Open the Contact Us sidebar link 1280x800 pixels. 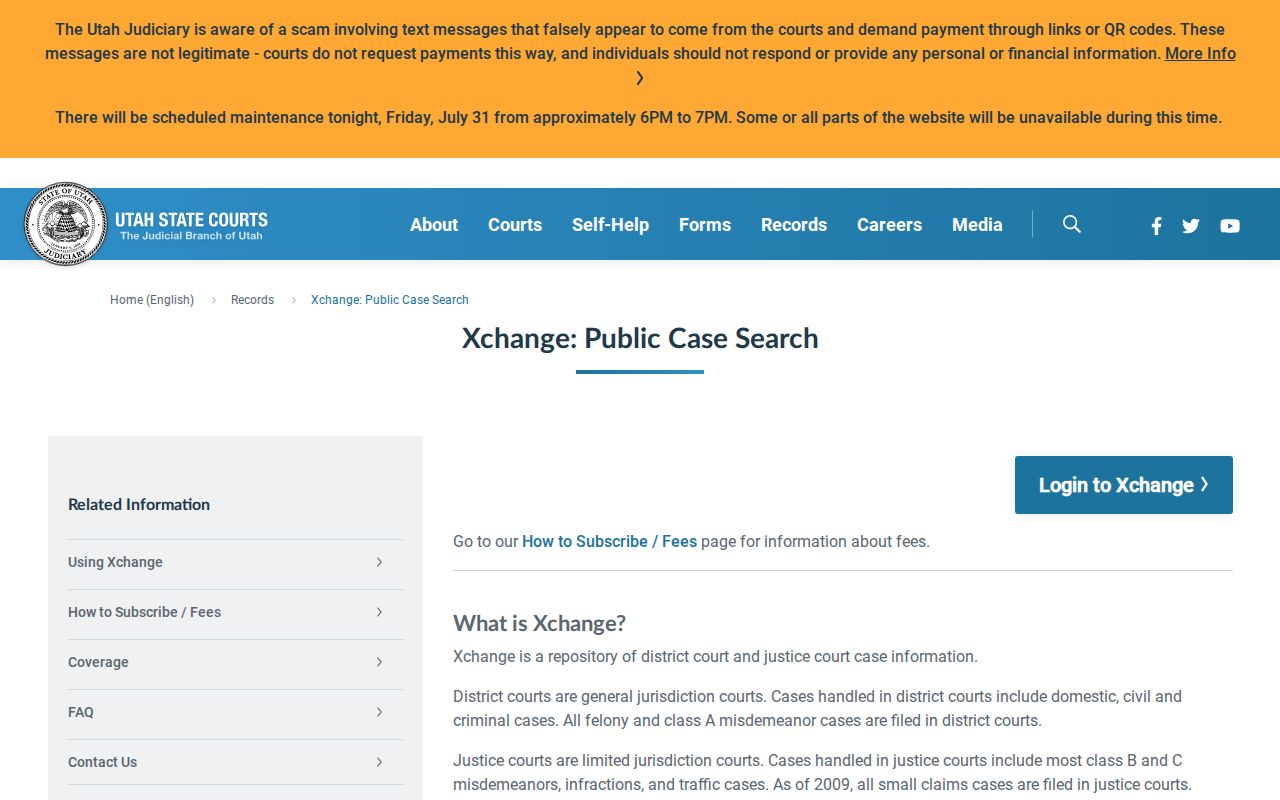click(x=102, y=762)
